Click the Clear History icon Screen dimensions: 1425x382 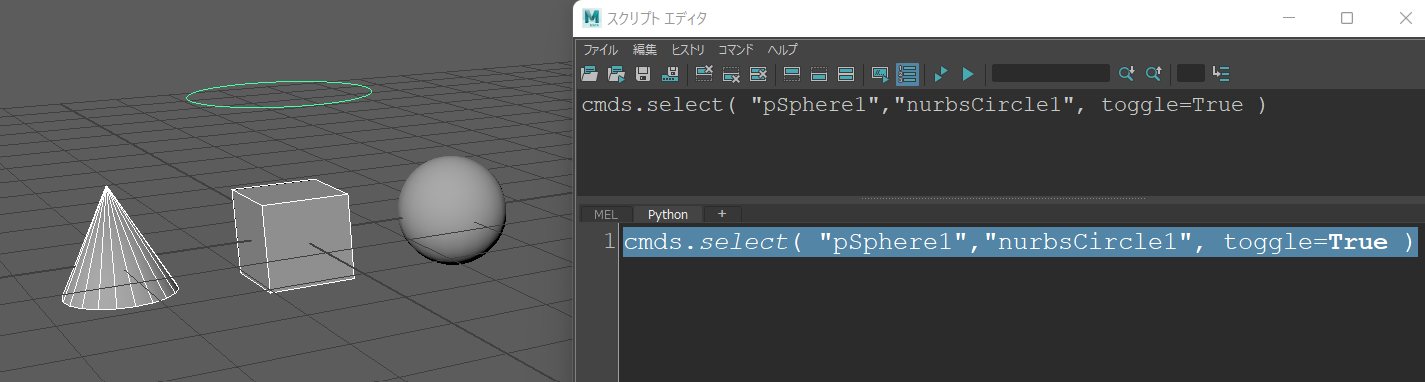(703, 73)
